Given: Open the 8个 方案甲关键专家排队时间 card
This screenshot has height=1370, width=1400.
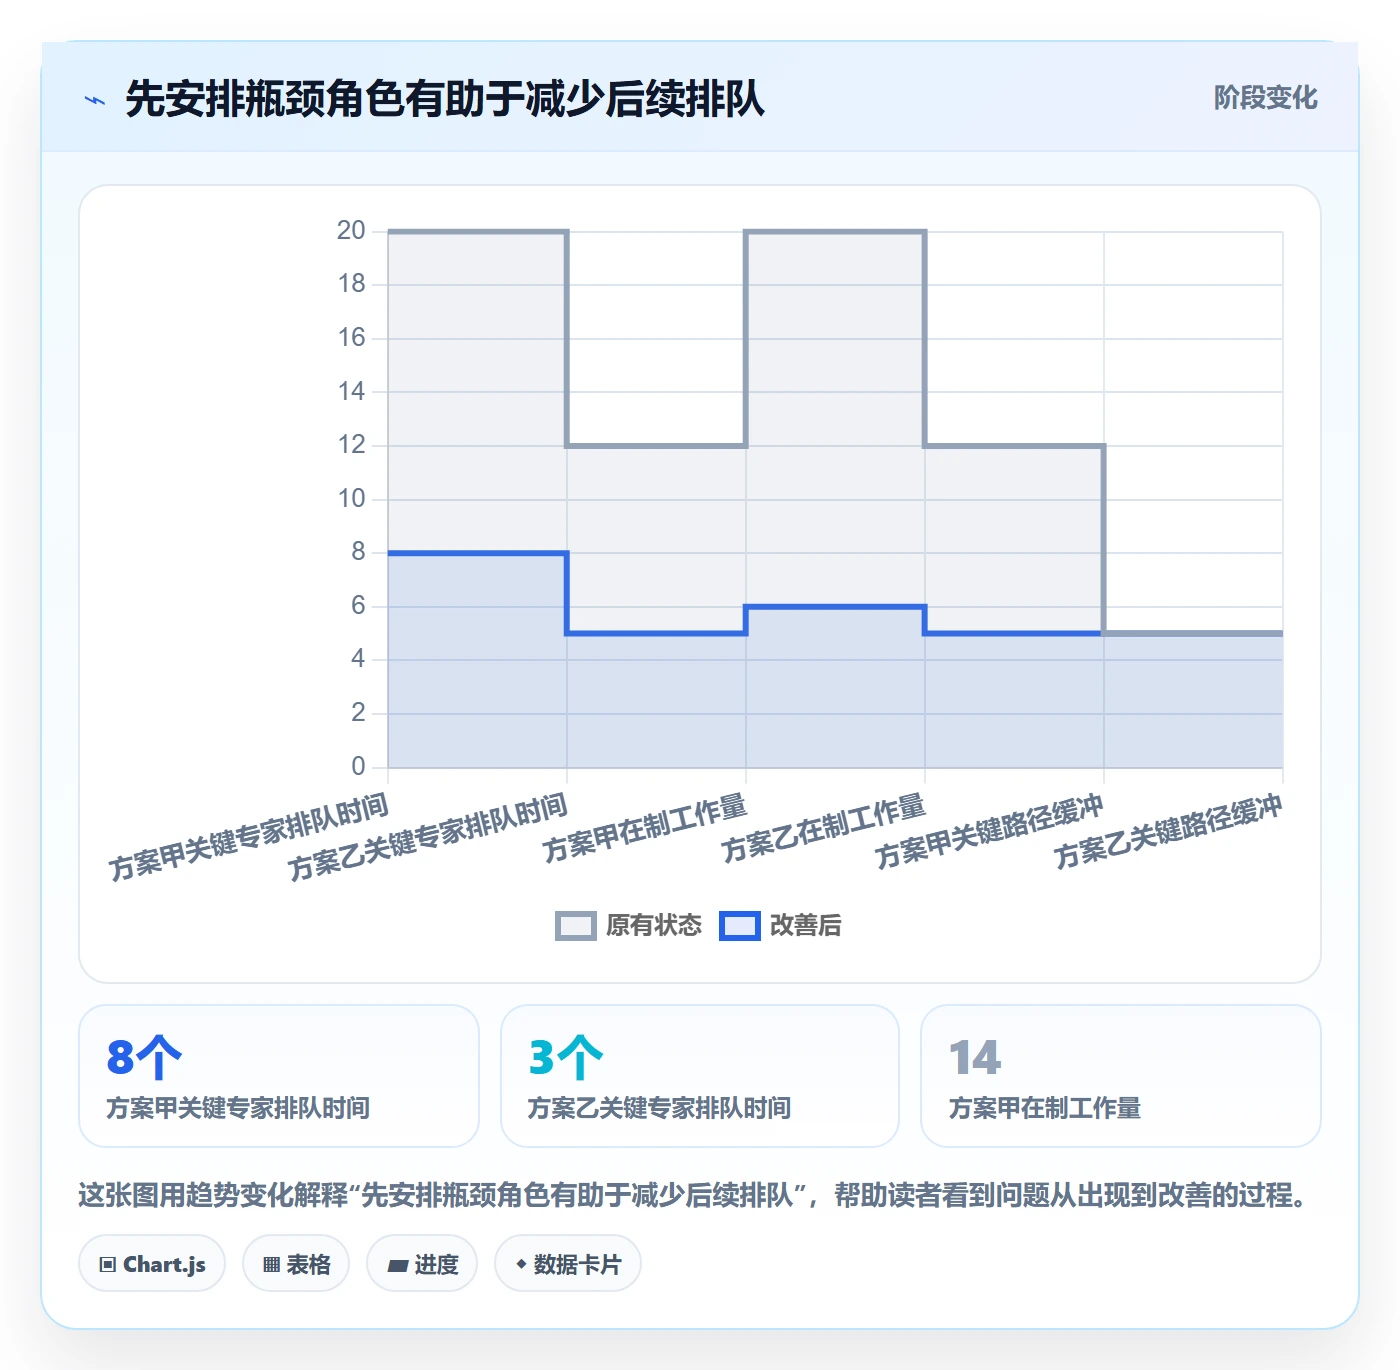Looking at the screenshot, I should pyautogui.click(x=279, y=1076).
